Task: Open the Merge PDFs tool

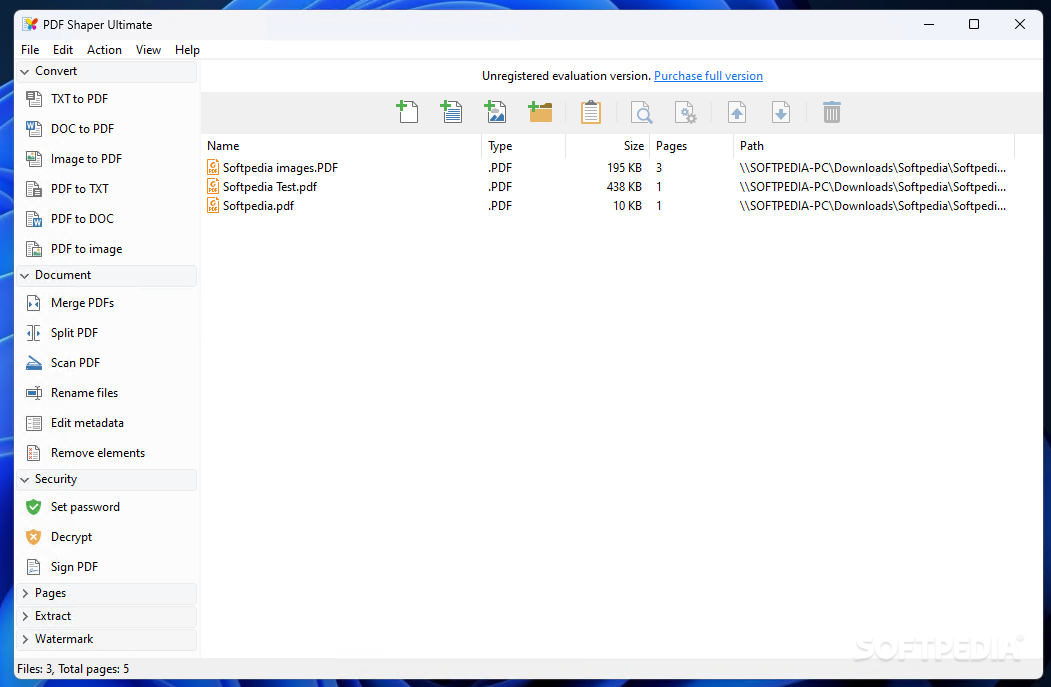Action: pyautogui.click(x=106, y=303)
